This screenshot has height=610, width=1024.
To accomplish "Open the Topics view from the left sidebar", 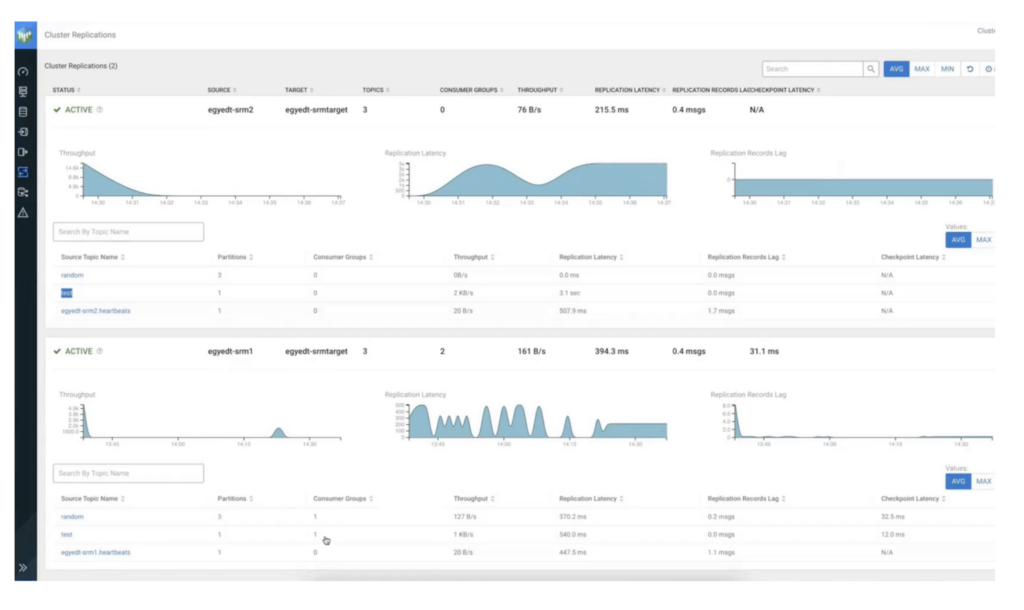I will [22, 112].
